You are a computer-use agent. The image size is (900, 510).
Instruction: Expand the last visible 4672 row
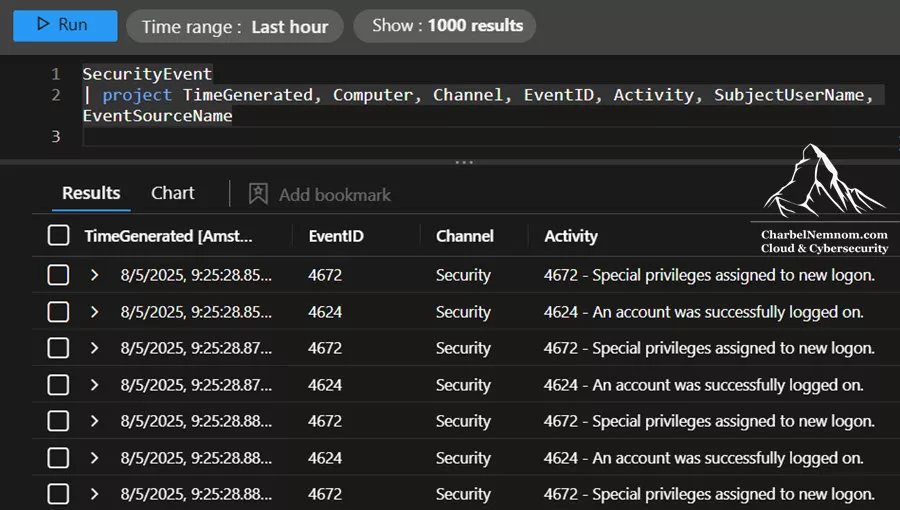(x=95, y=494)
